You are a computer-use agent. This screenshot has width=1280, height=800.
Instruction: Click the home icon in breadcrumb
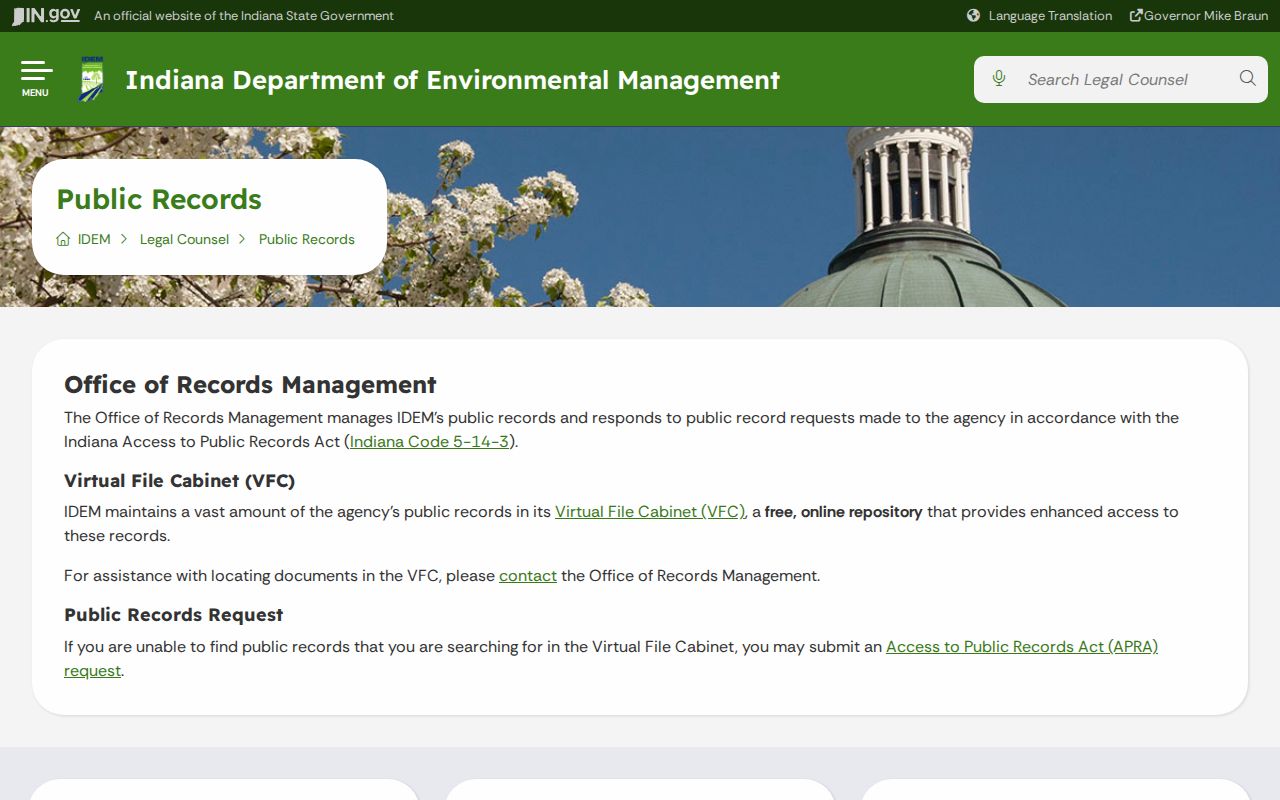[63, 239]
